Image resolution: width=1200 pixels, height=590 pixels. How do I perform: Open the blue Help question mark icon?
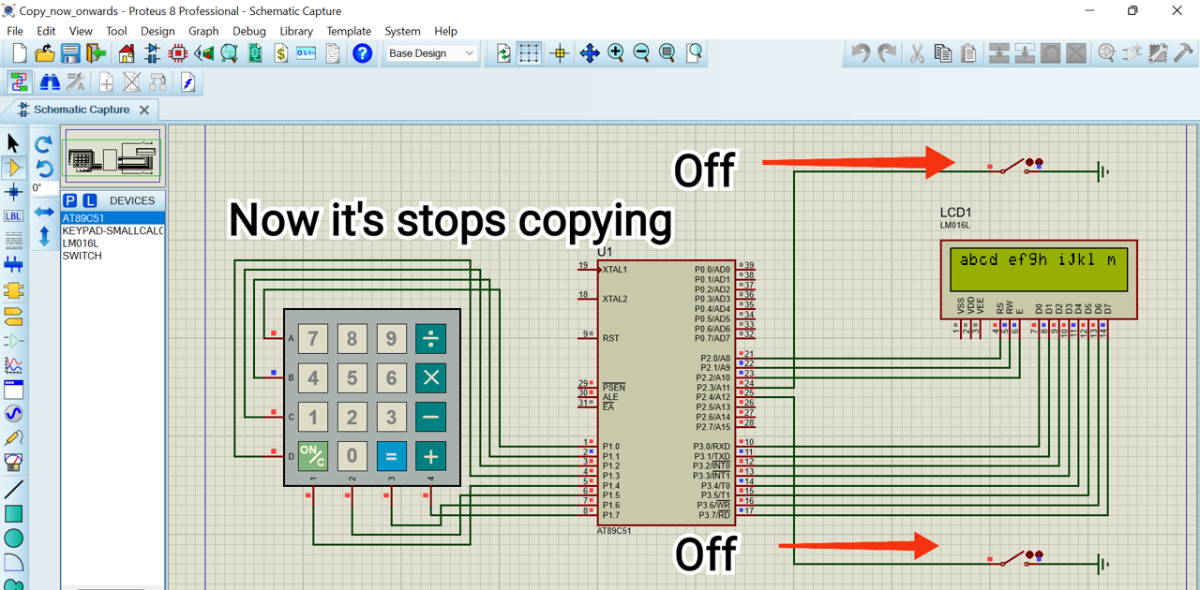(362, 54)
